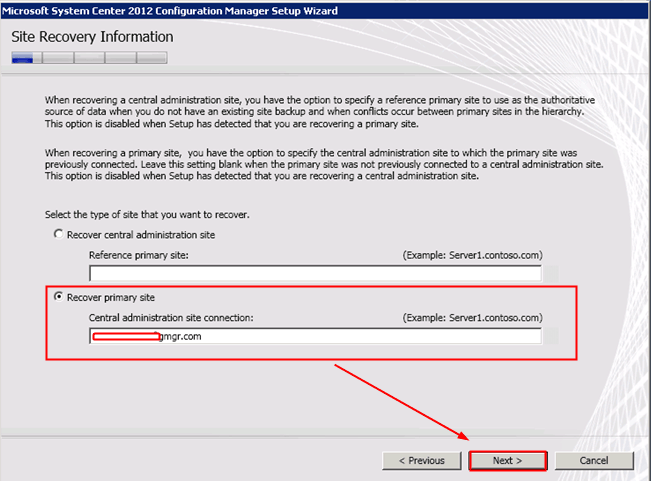Screen dimensions: 651x481
Task: Click the Setup Wizard title bar
Action: tap(325, 11)
